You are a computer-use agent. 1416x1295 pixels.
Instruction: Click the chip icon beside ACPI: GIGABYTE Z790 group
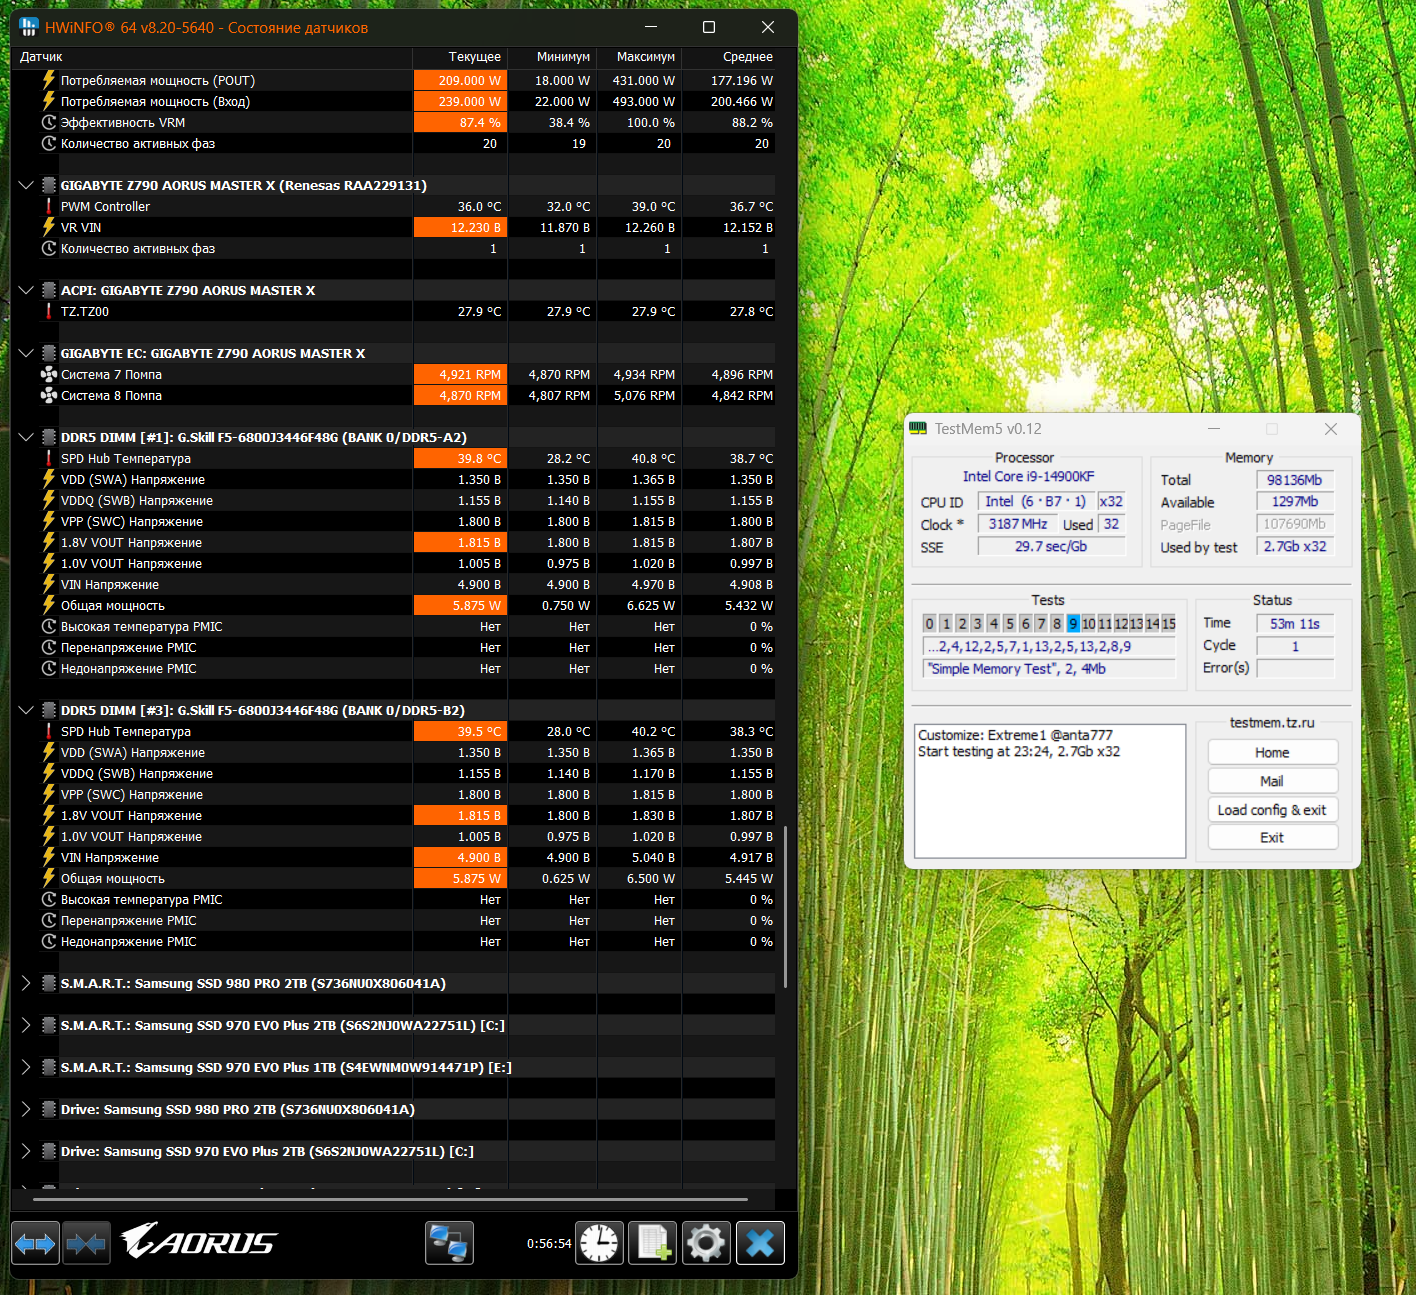[x=48, y=290]
